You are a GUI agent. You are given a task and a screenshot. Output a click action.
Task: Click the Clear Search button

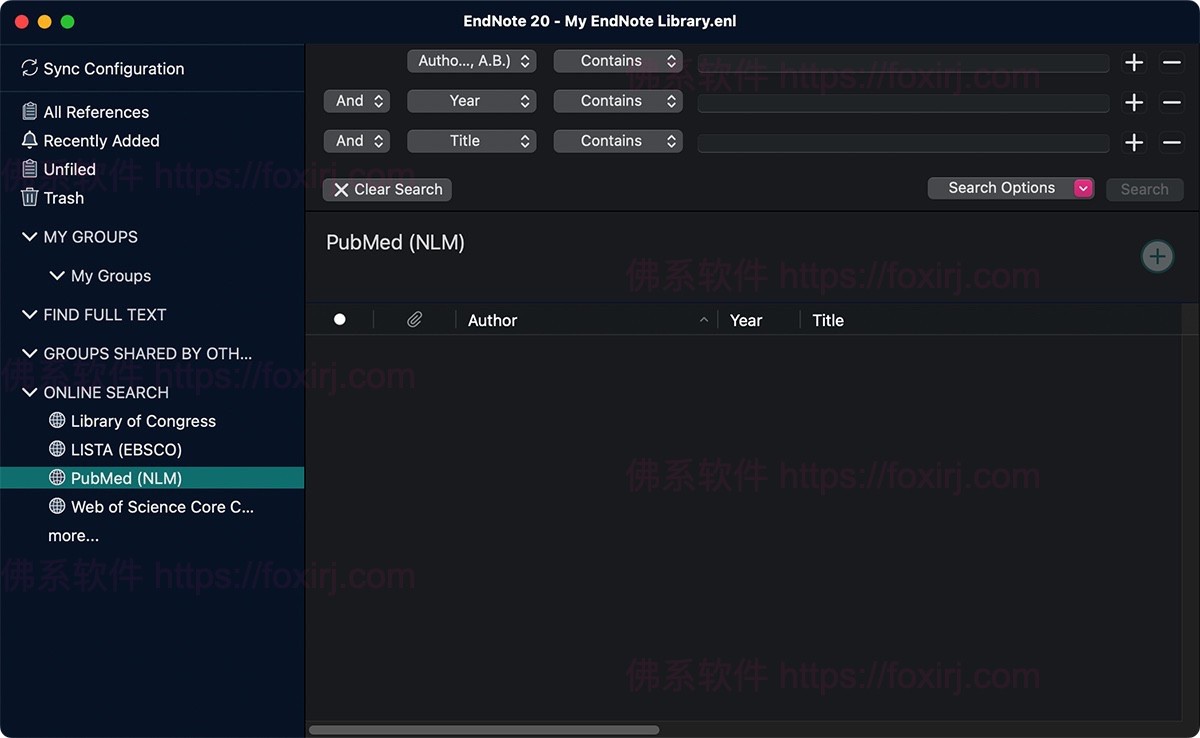tap(387, 189)
